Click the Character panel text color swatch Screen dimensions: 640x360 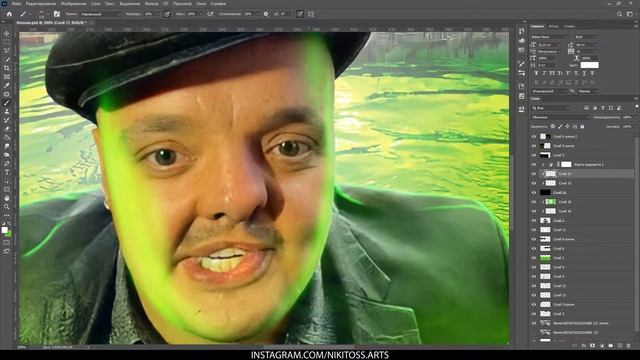(589, 65)
